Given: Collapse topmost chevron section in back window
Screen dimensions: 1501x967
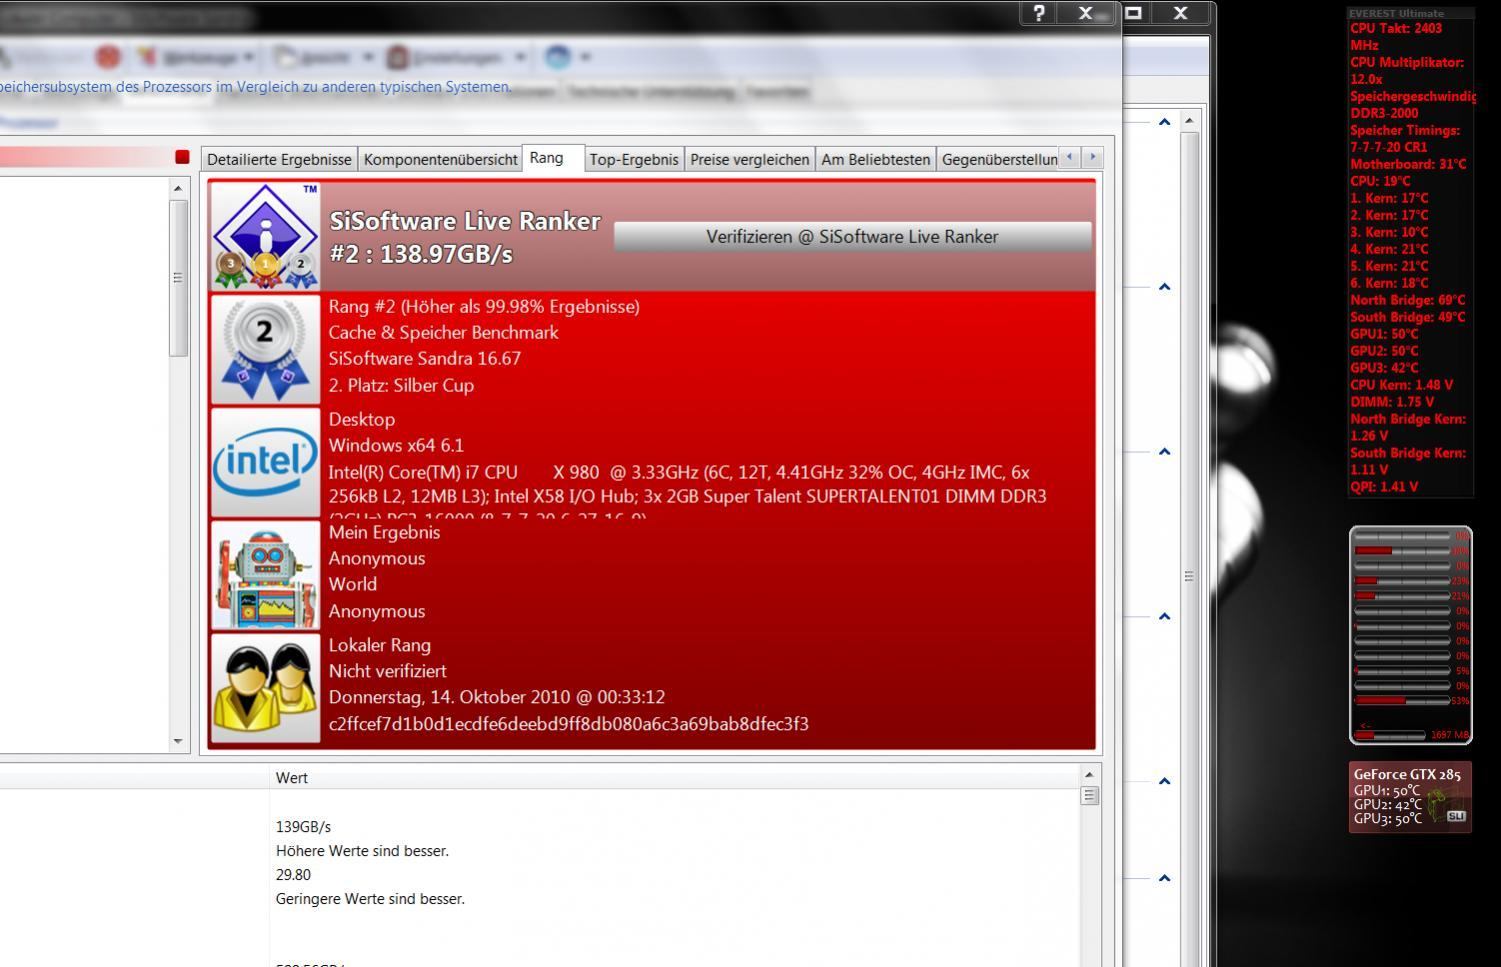Looking at the screenshot, I should pos(1164,122).
